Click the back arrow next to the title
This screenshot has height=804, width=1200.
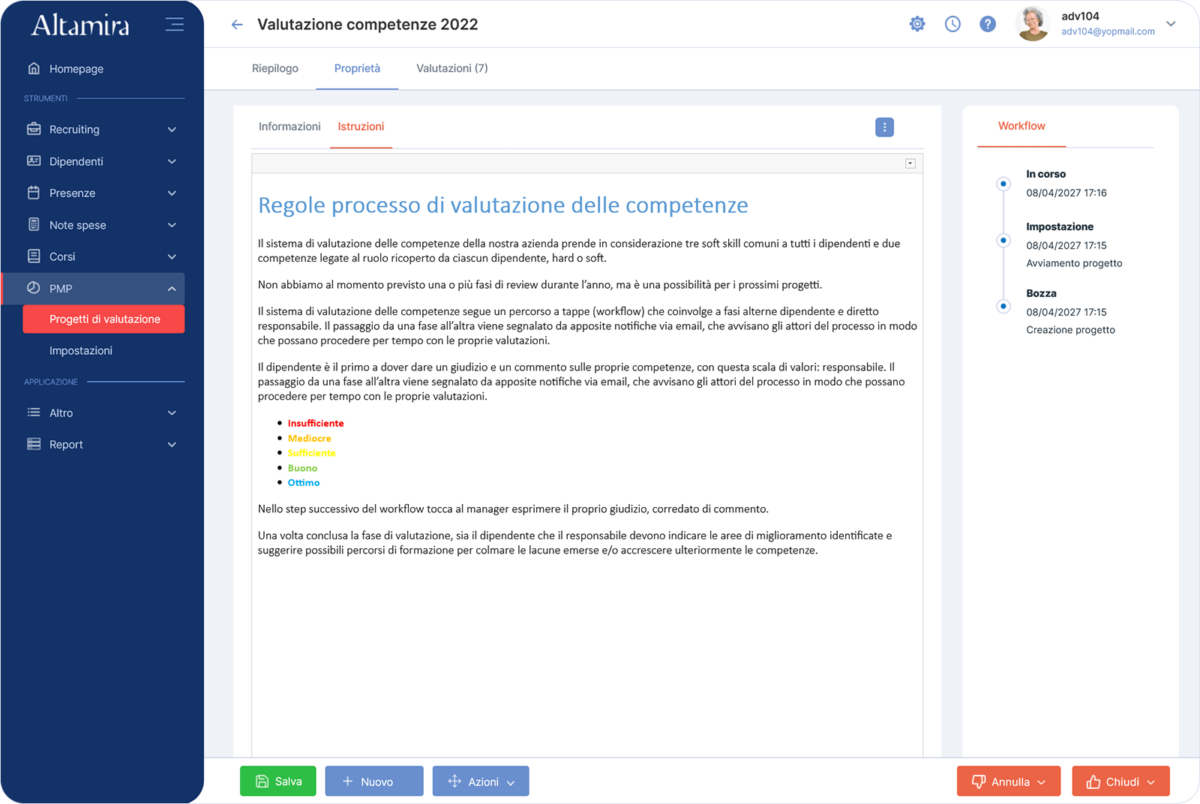click(237, 24)
